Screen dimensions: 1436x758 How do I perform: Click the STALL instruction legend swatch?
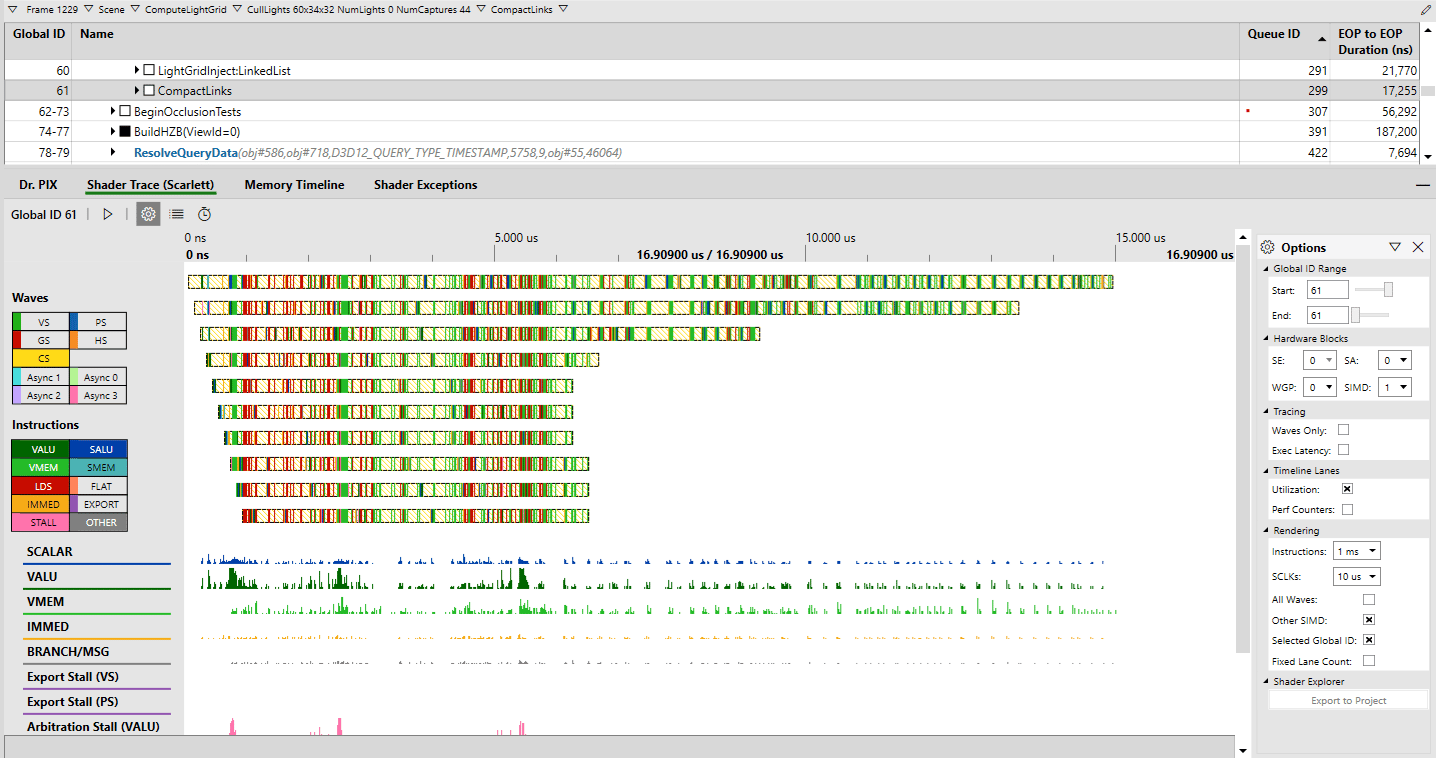click(41, 522)
